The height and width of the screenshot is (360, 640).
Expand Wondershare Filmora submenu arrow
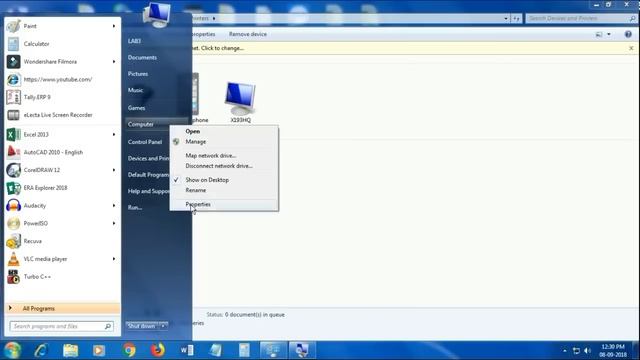[114, 62]
